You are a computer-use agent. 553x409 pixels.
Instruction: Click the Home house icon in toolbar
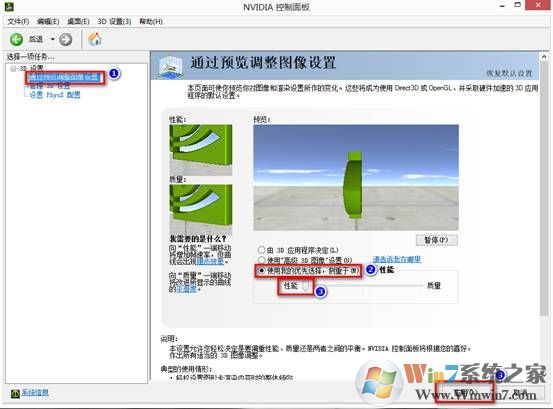(95, 39)
